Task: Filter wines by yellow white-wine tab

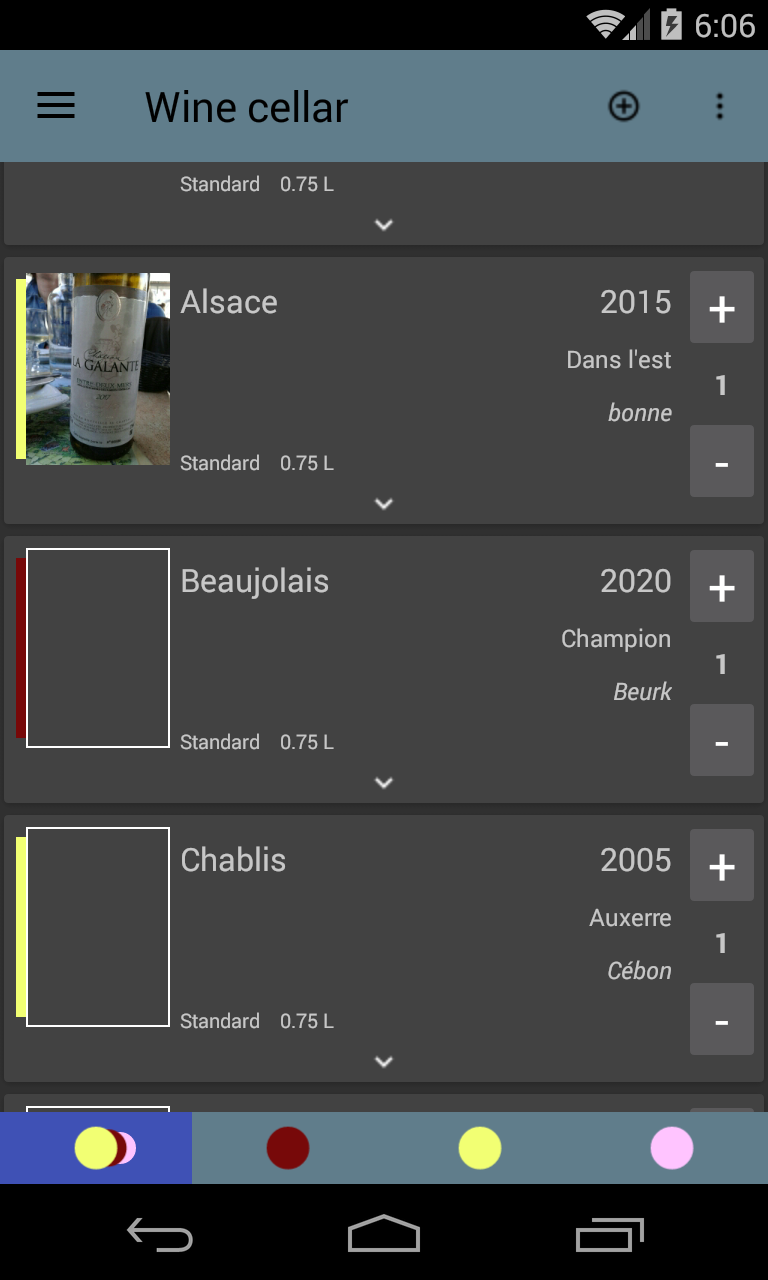Action: (480, 1148)
